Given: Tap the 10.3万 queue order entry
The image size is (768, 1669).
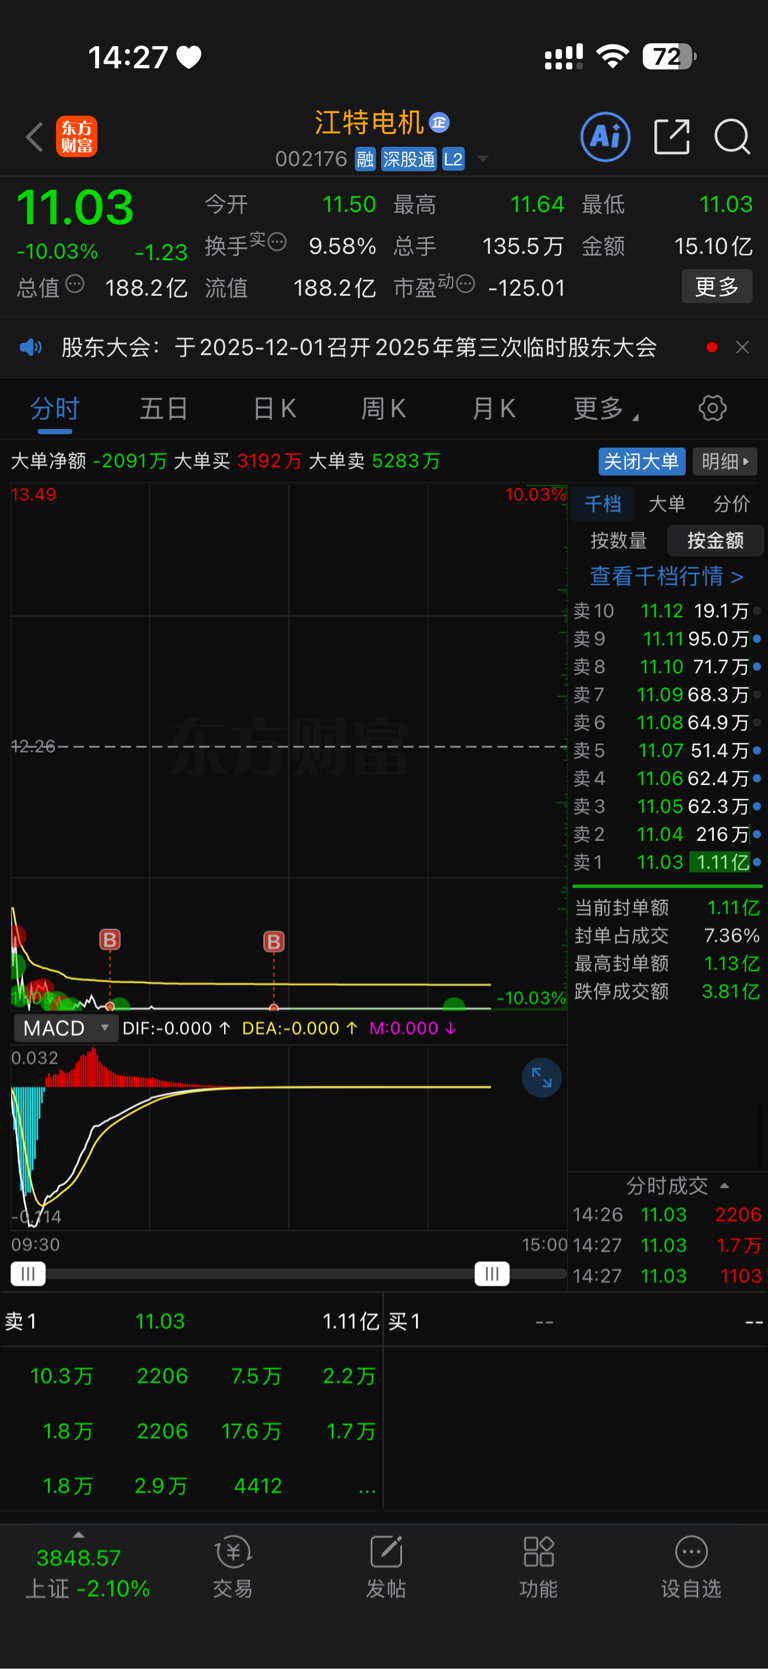Looking at the screenshot, I should click(x=62, y=1376).
